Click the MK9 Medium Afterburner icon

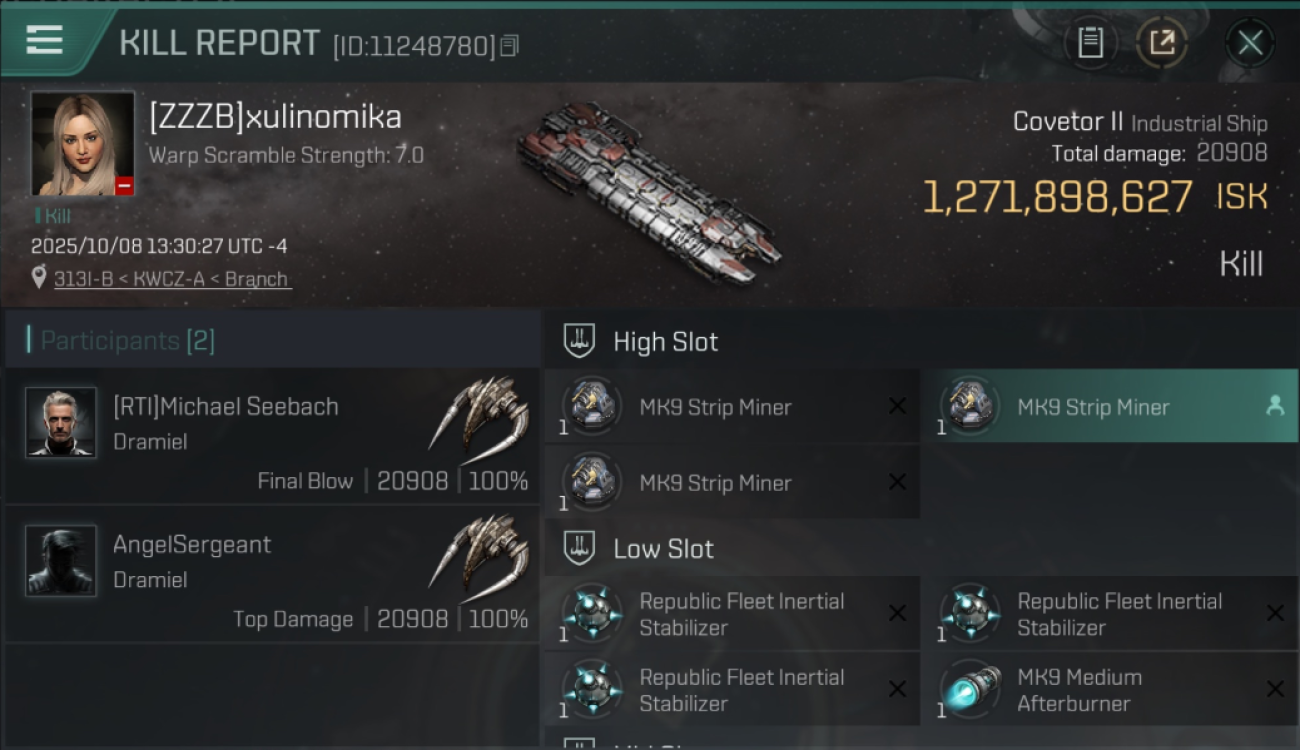(970, 690)
